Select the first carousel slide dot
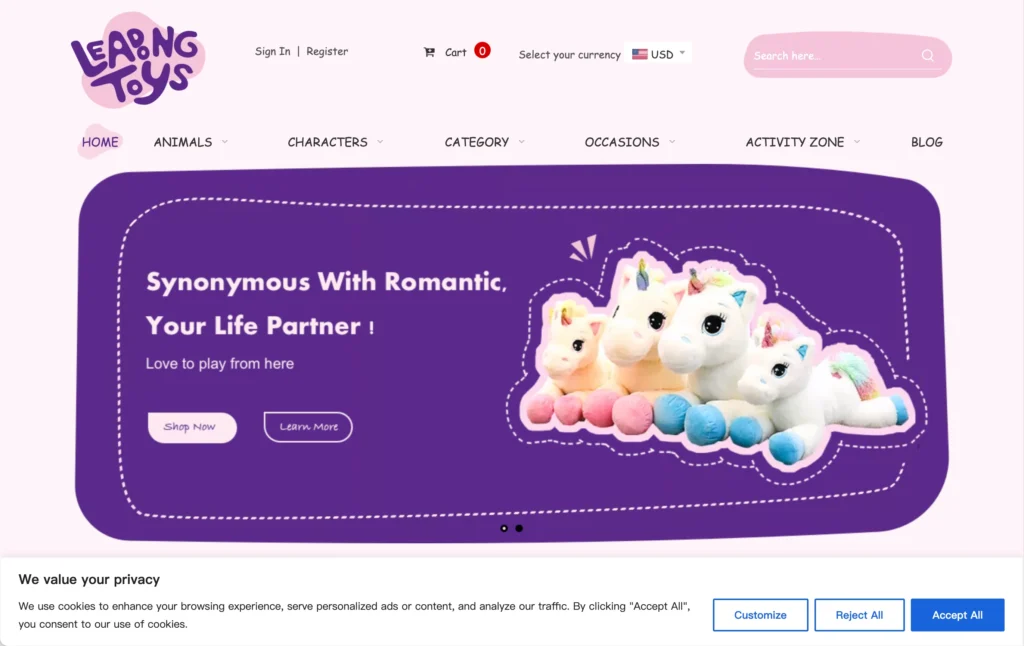 [x=504, y=528]
